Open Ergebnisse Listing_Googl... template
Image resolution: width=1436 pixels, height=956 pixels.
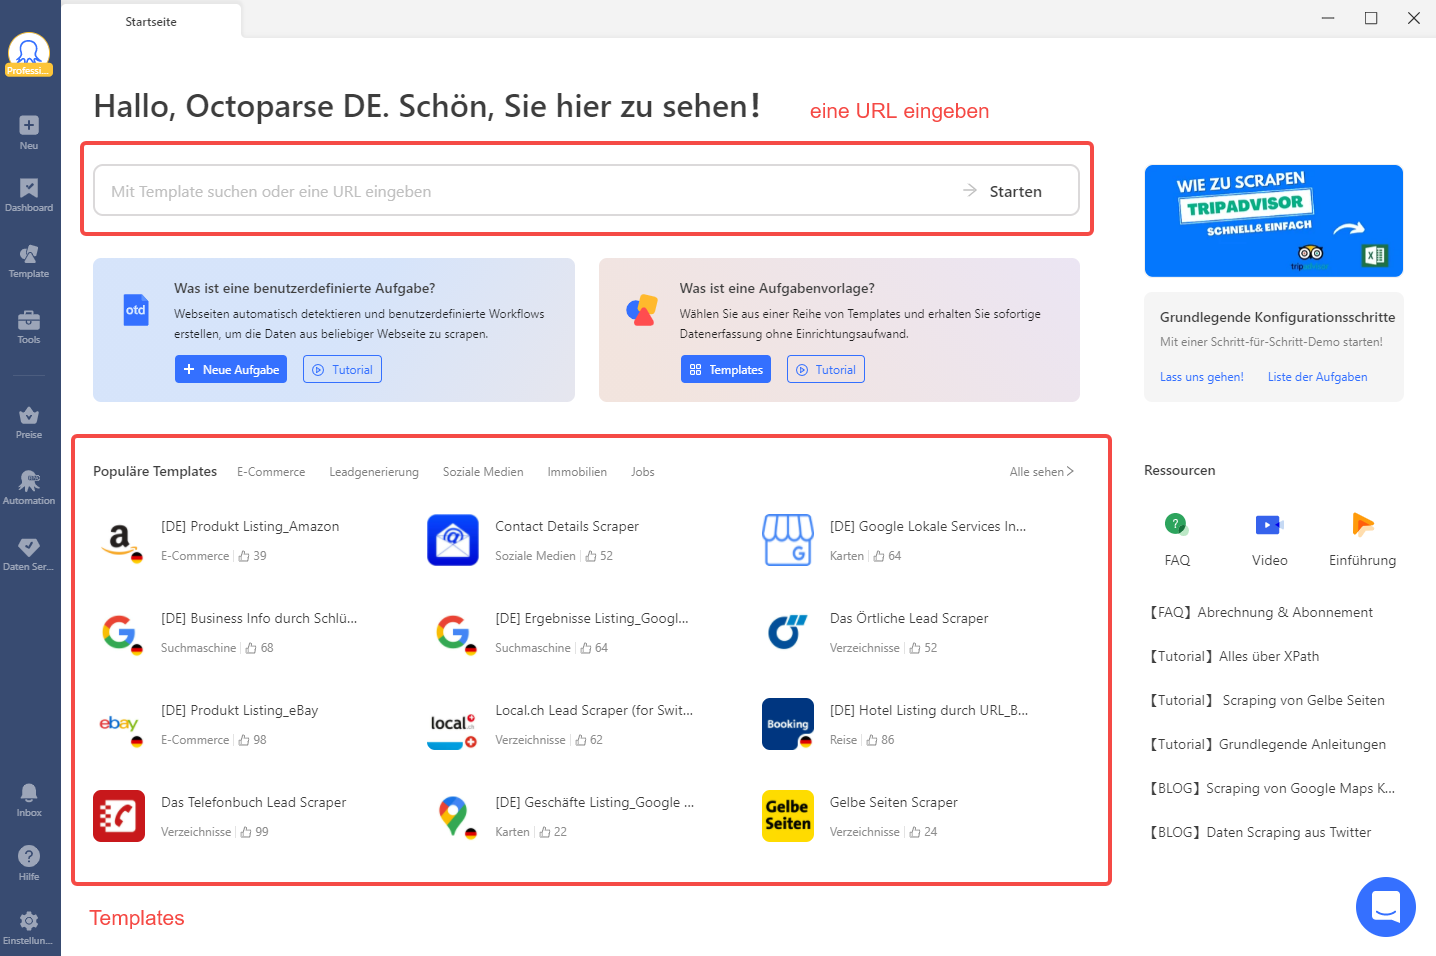tap(592, 618)
